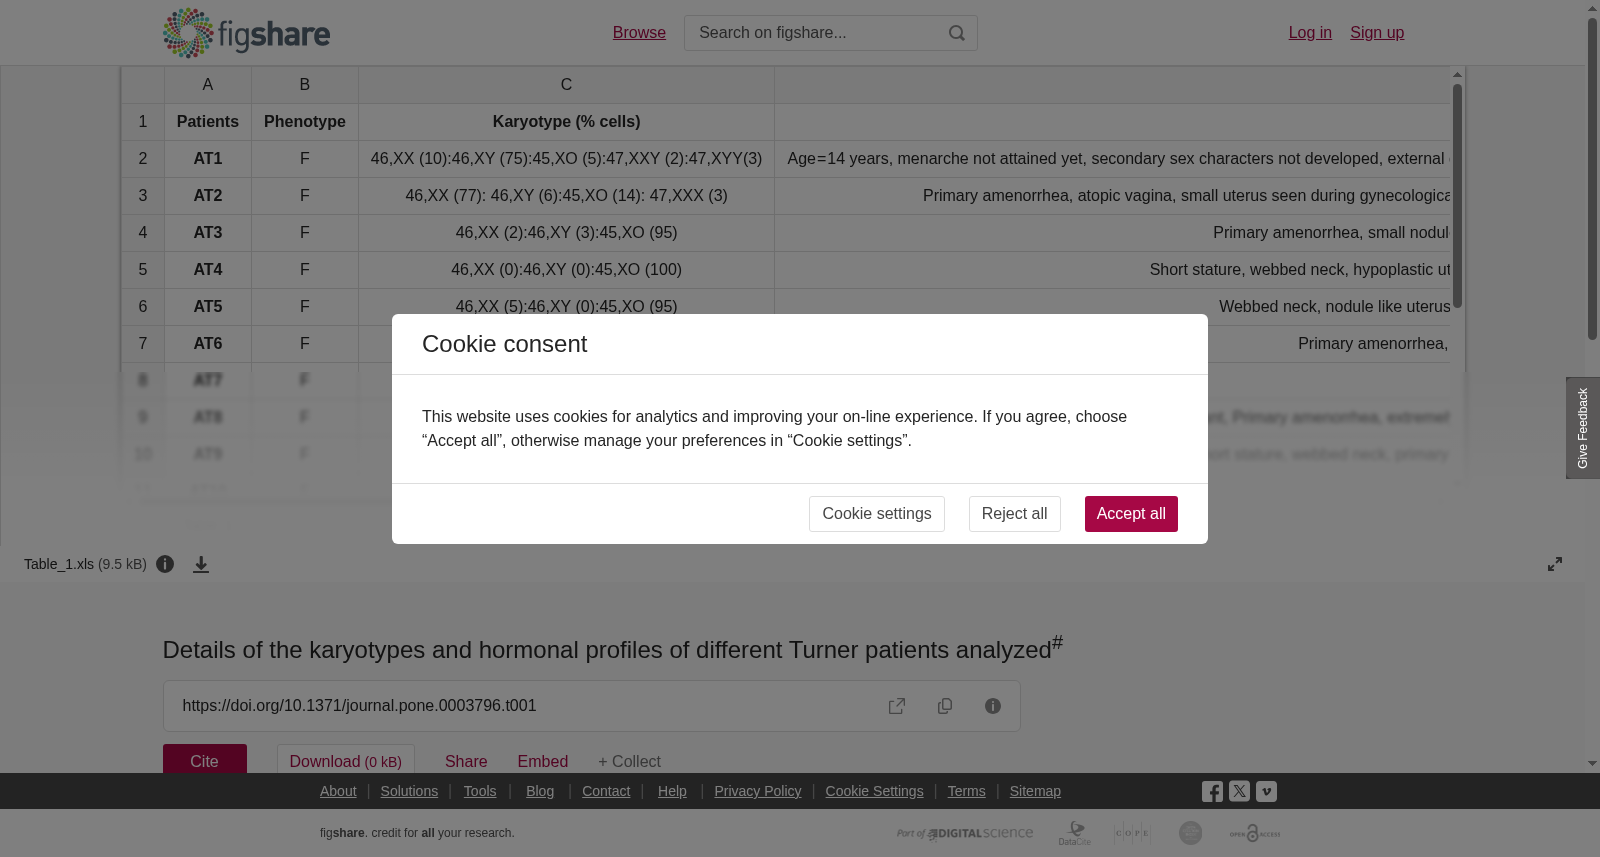Viewport: 1600px width, 857px height.
Task: Open figshare X (Twitter) icon
Action: point(1239,791)
